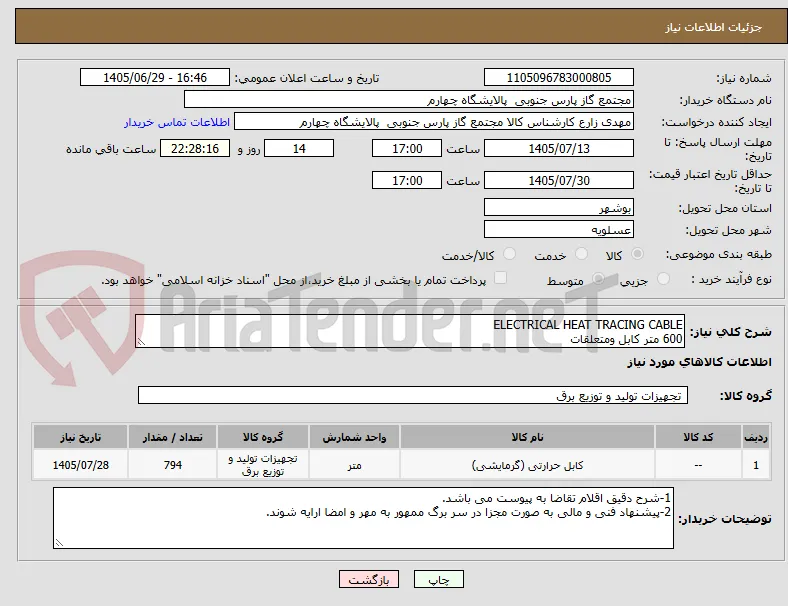Open the اطلاعات تماس خریدار link
Viewport: 788px width, 606px height.
click(177, 122)
